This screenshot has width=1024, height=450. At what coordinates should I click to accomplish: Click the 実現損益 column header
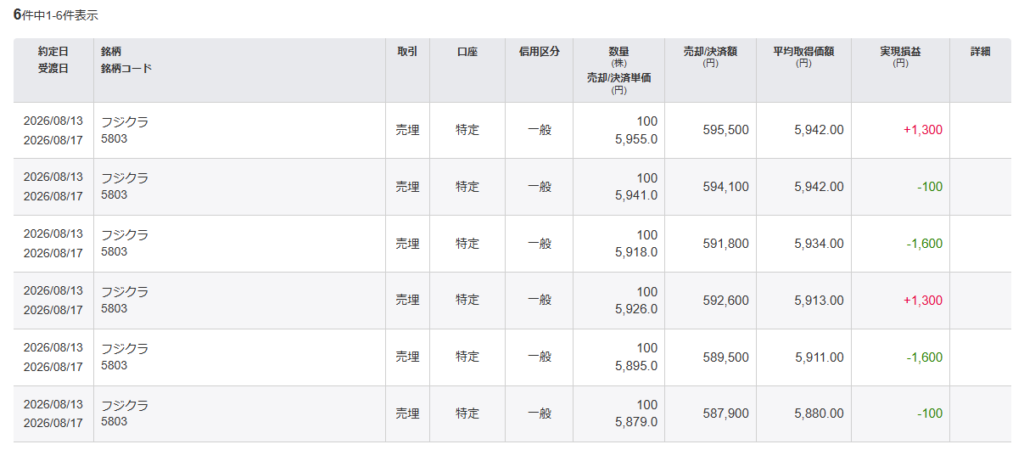901,70
